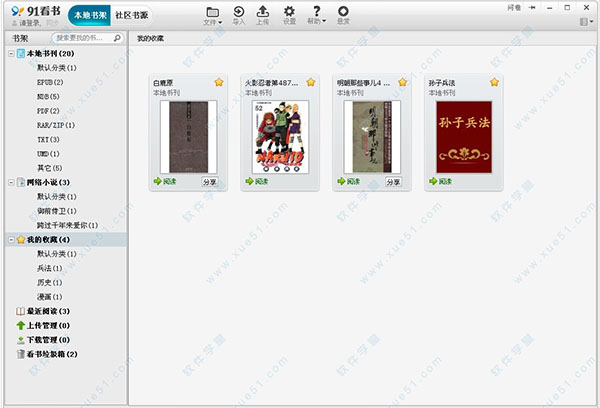Click the green 上传管理 arrow icon
The image size is (600, 408).
(x=20, y=326)
